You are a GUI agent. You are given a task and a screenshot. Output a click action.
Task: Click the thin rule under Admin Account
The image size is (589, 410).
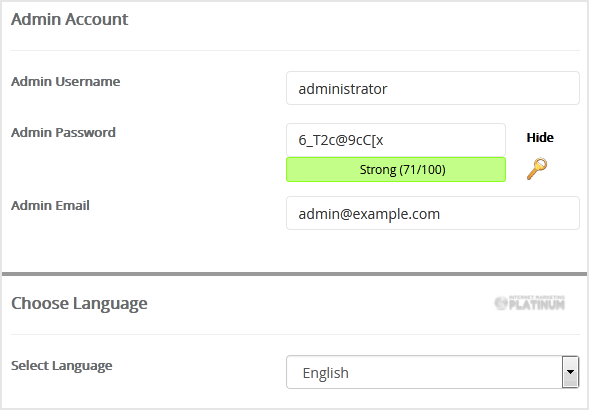point(295,50)
